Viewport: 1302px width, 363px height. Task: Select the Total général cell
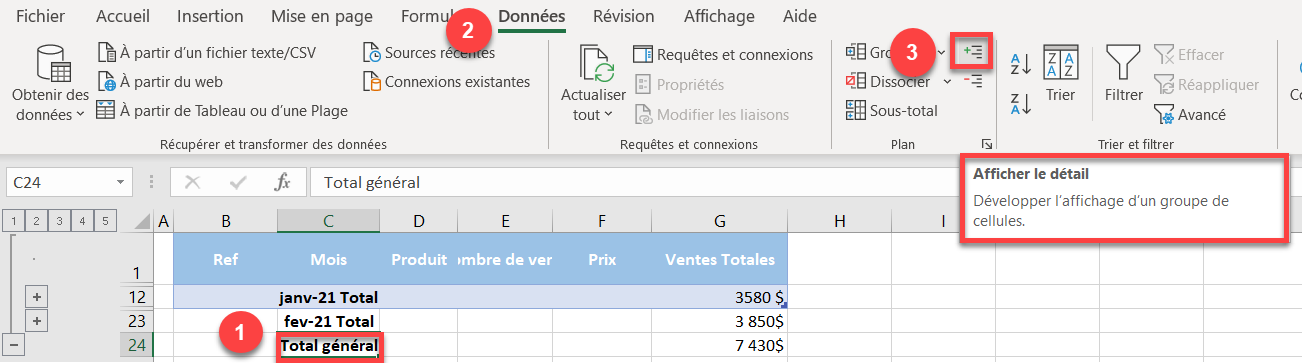pos(328,346)
